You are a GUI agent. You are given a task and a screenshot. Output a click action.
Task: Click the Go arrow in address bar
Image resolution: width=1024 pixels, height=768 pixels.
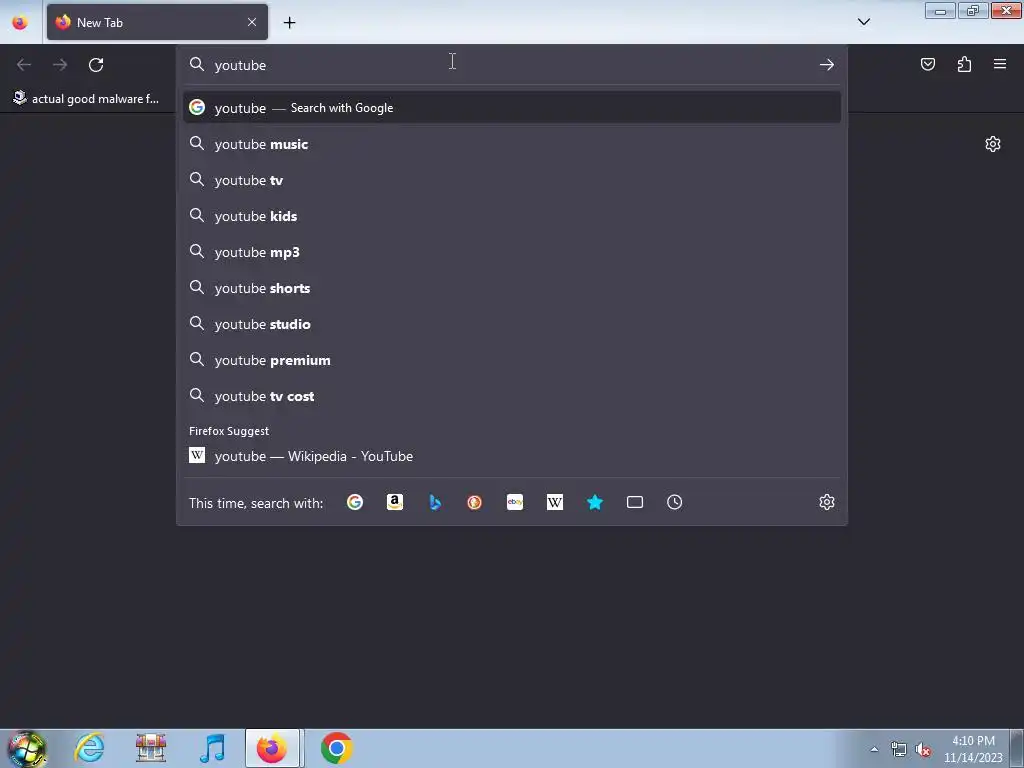coord(827,65)
